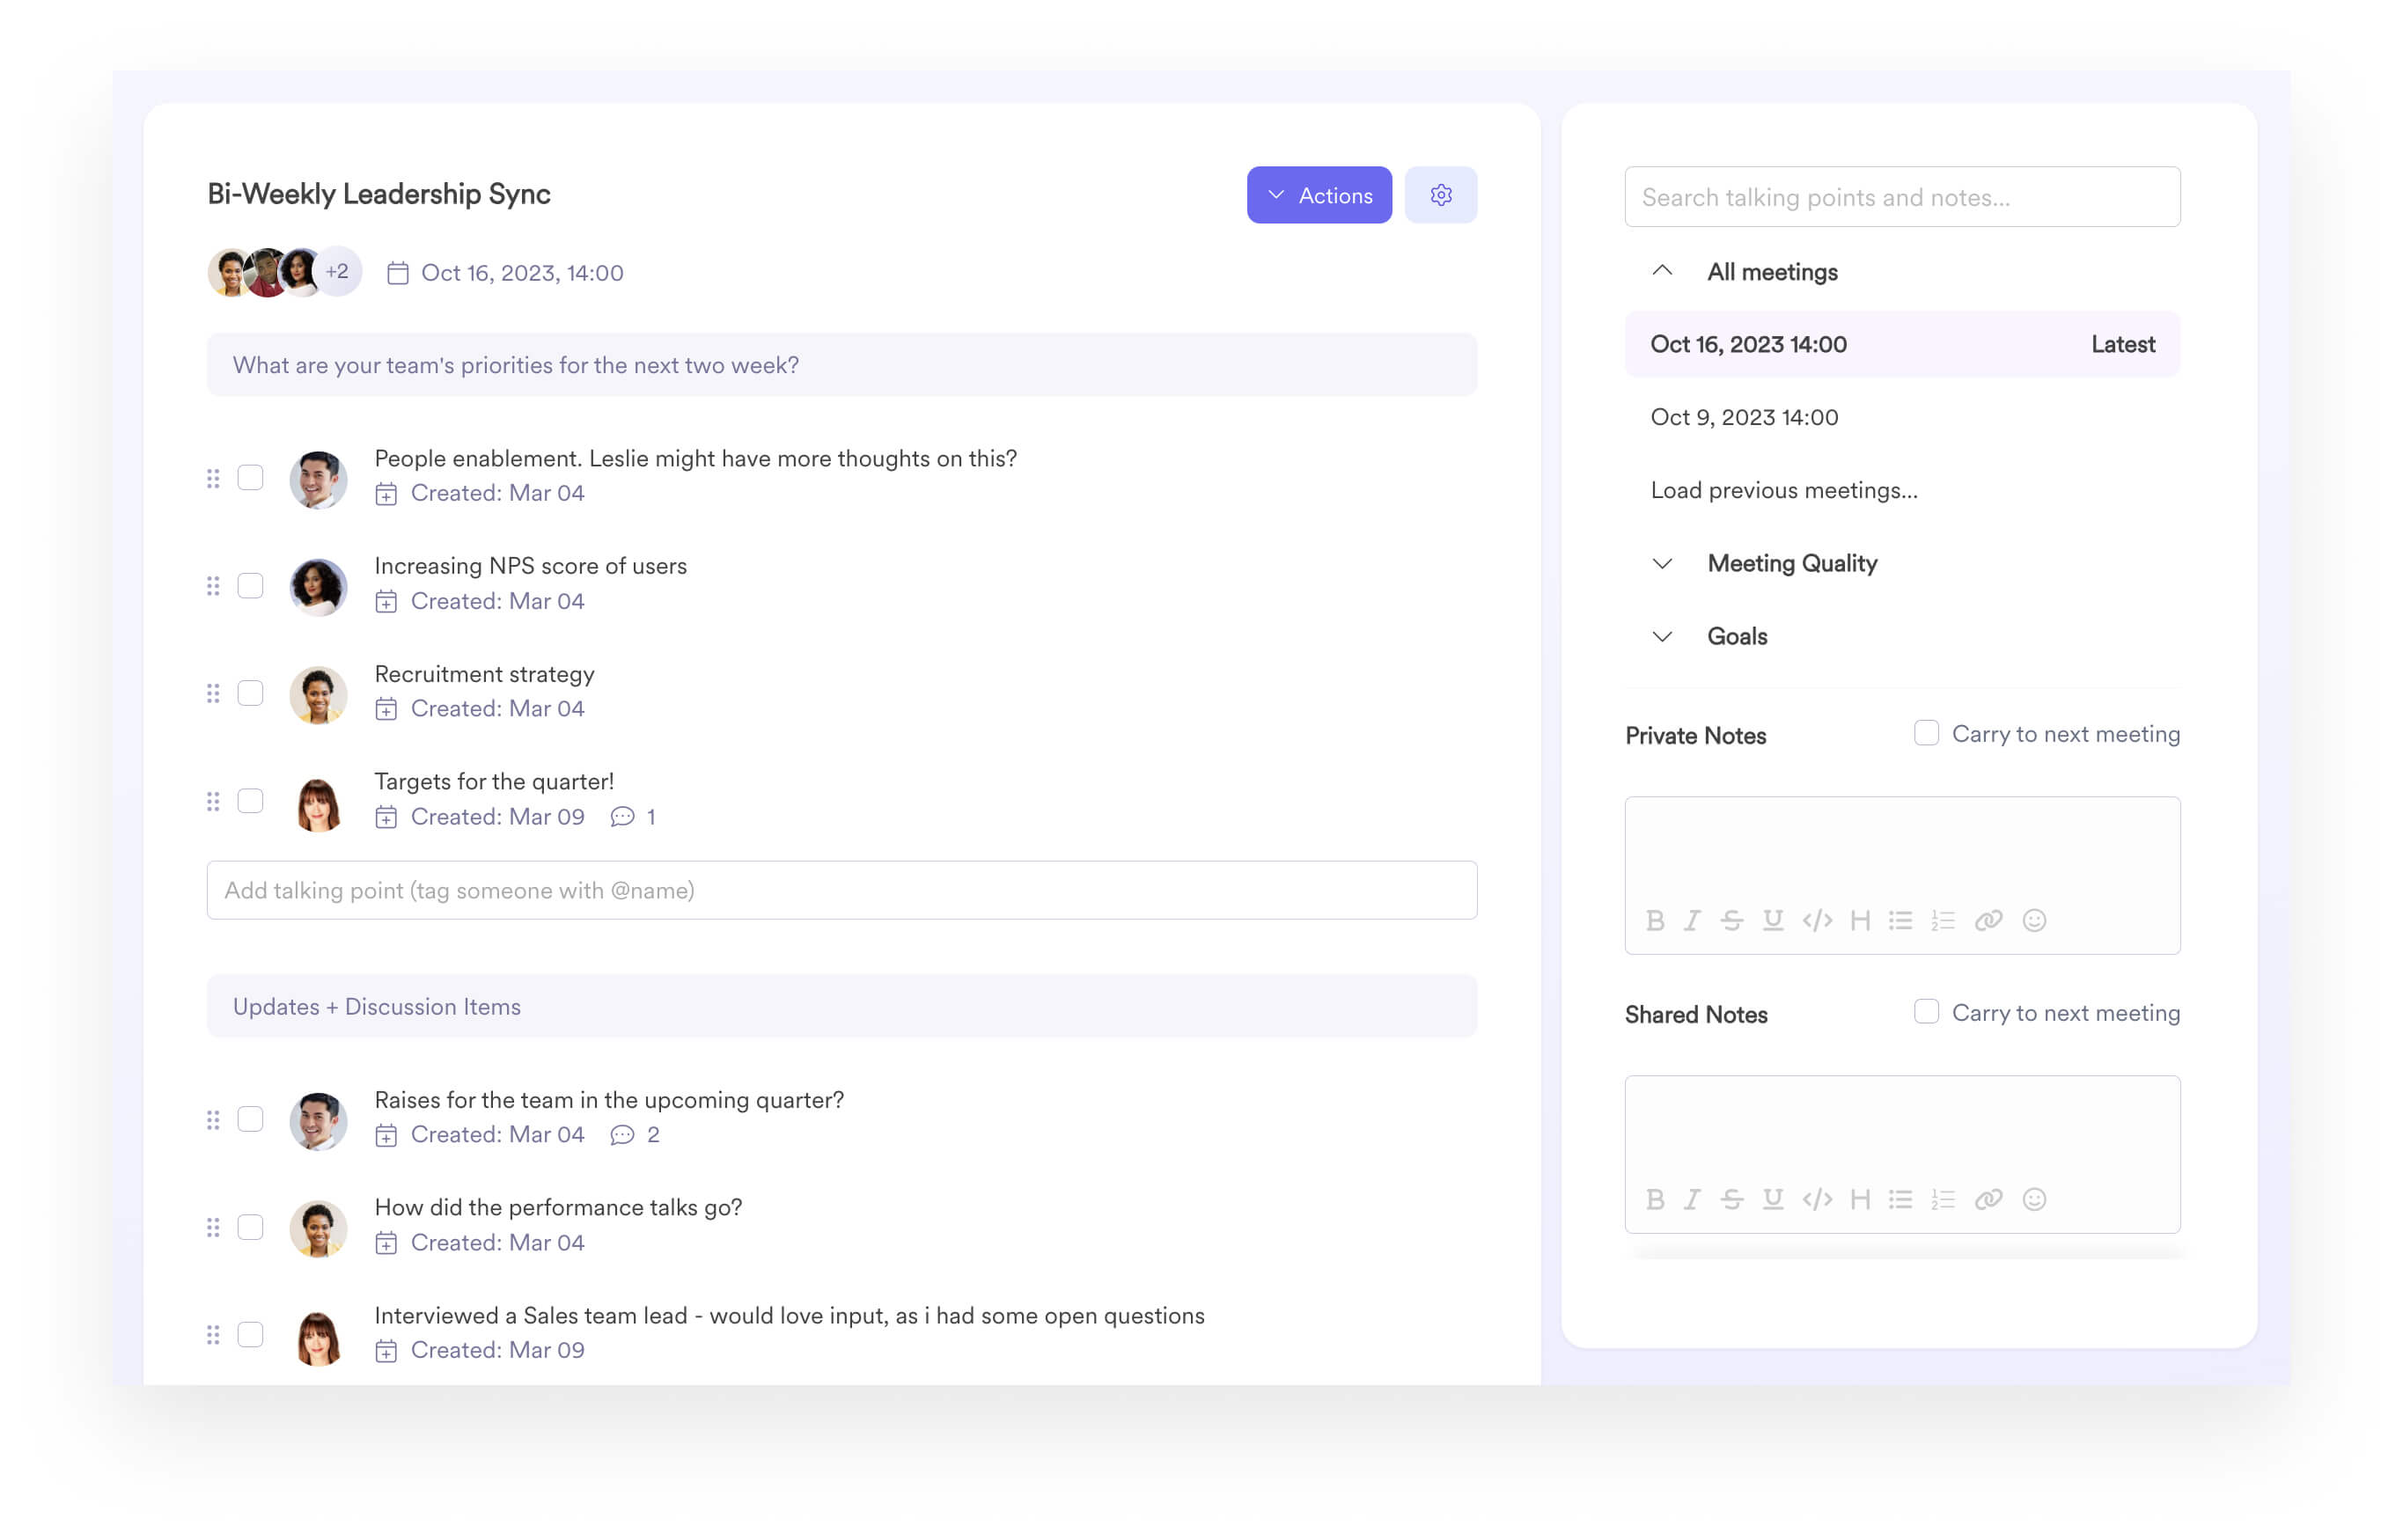Click Bulleted list in the Private Notes toolbar
Image resolution: width=2403 pixels, height=1540 pixels.
coord(1900,920)
